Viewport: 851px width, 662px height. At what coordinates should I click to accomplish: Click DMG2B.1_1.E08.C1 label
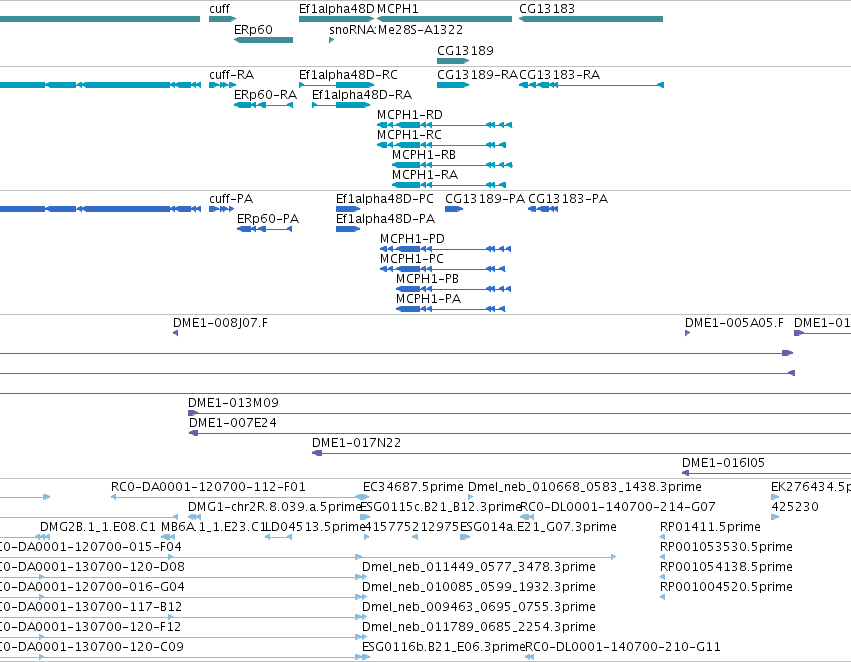coord(98,527)
